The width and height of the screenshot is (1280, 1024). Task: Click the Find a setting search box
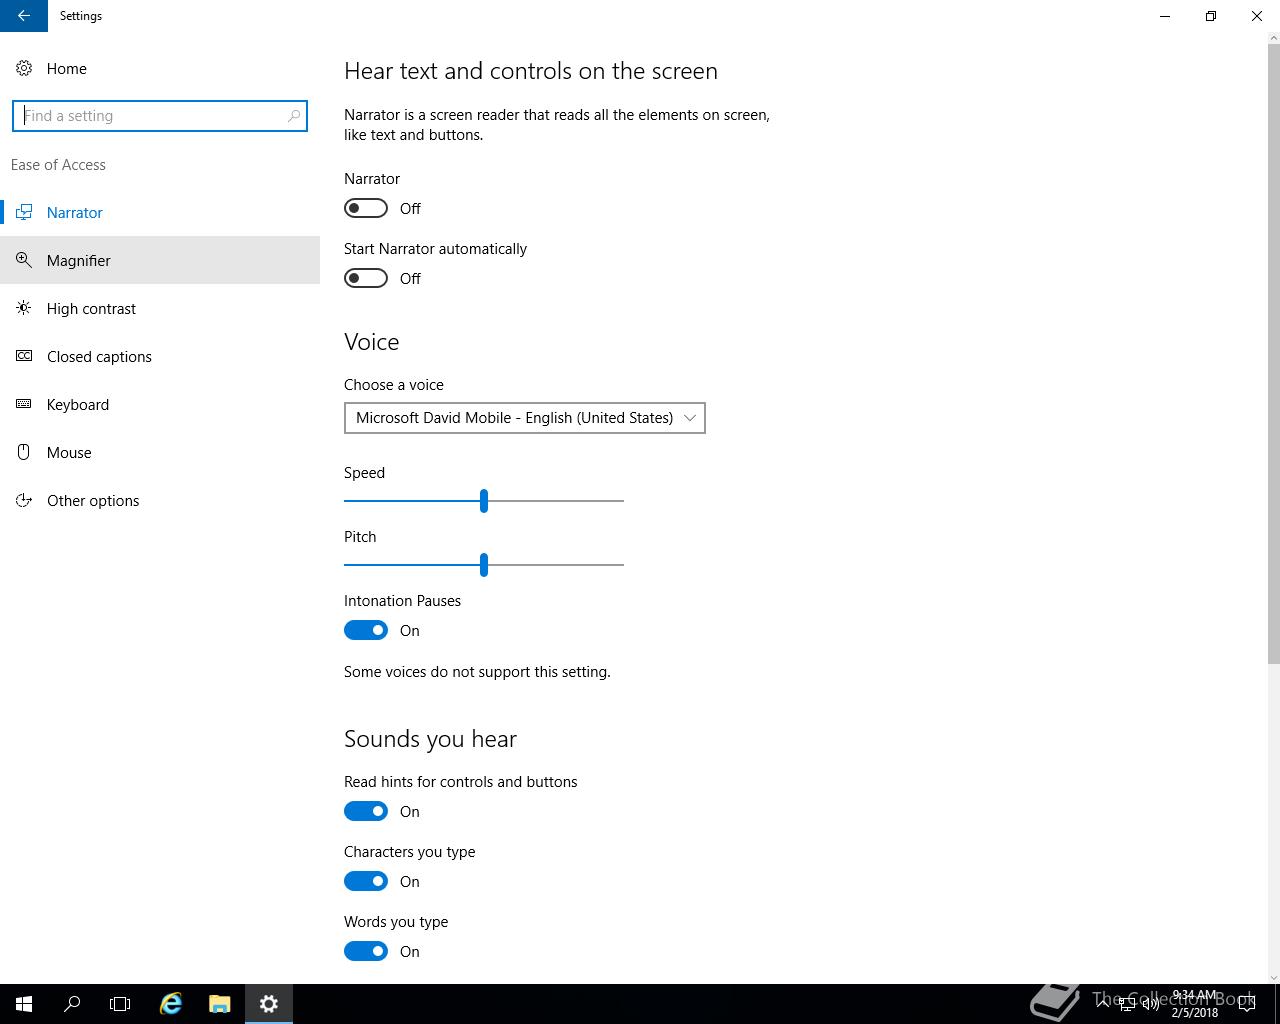coord(160,116)
